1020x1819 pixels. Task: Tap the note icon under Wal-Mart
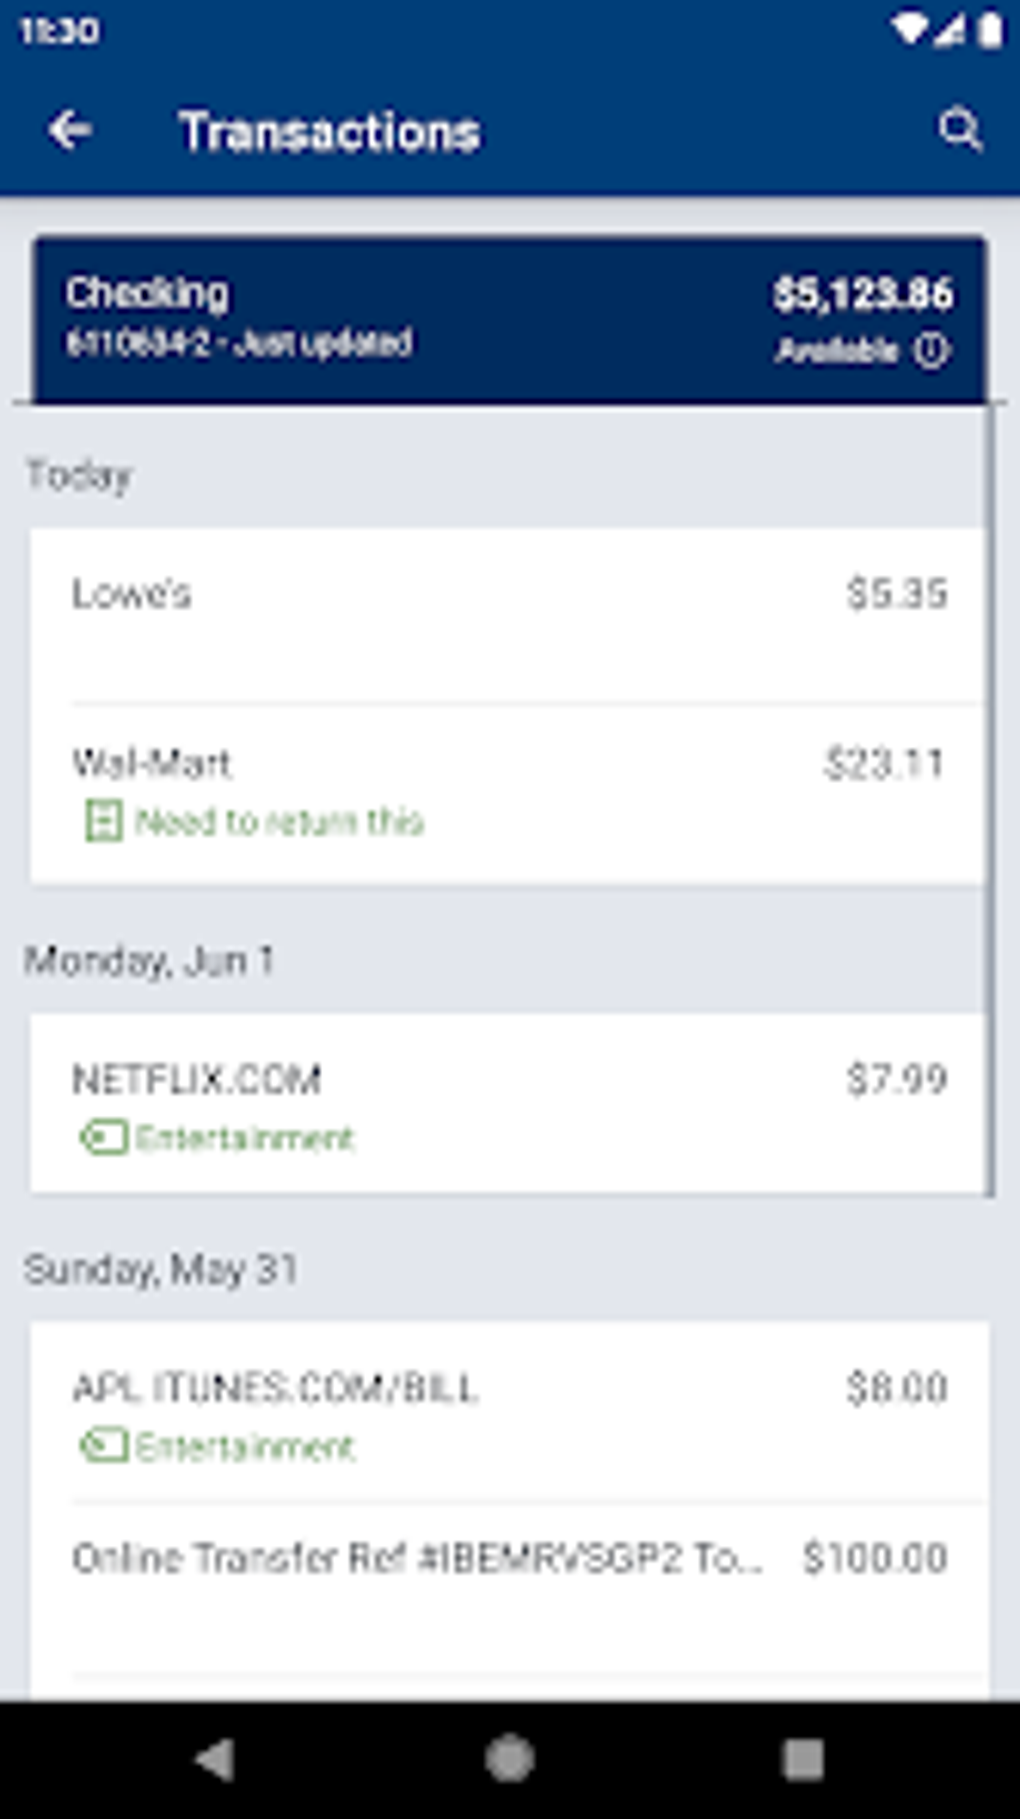coord(103,821)
